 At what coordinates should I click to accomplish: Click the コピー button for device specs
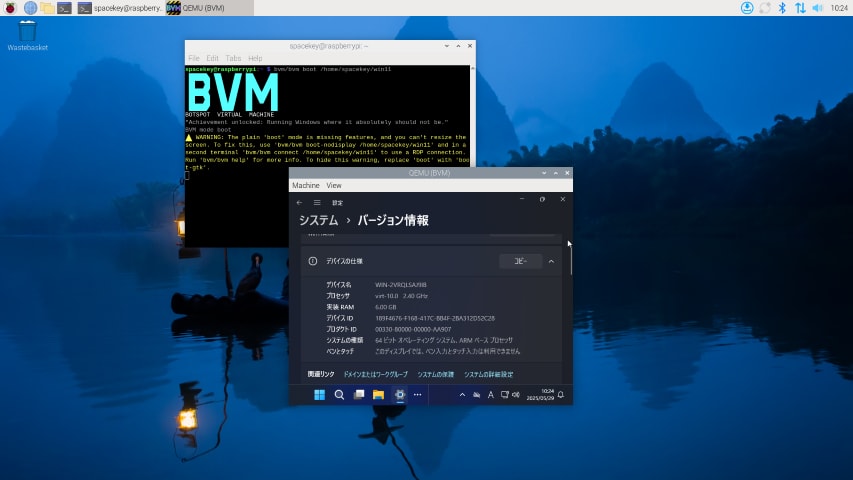(x=521, y=261)
